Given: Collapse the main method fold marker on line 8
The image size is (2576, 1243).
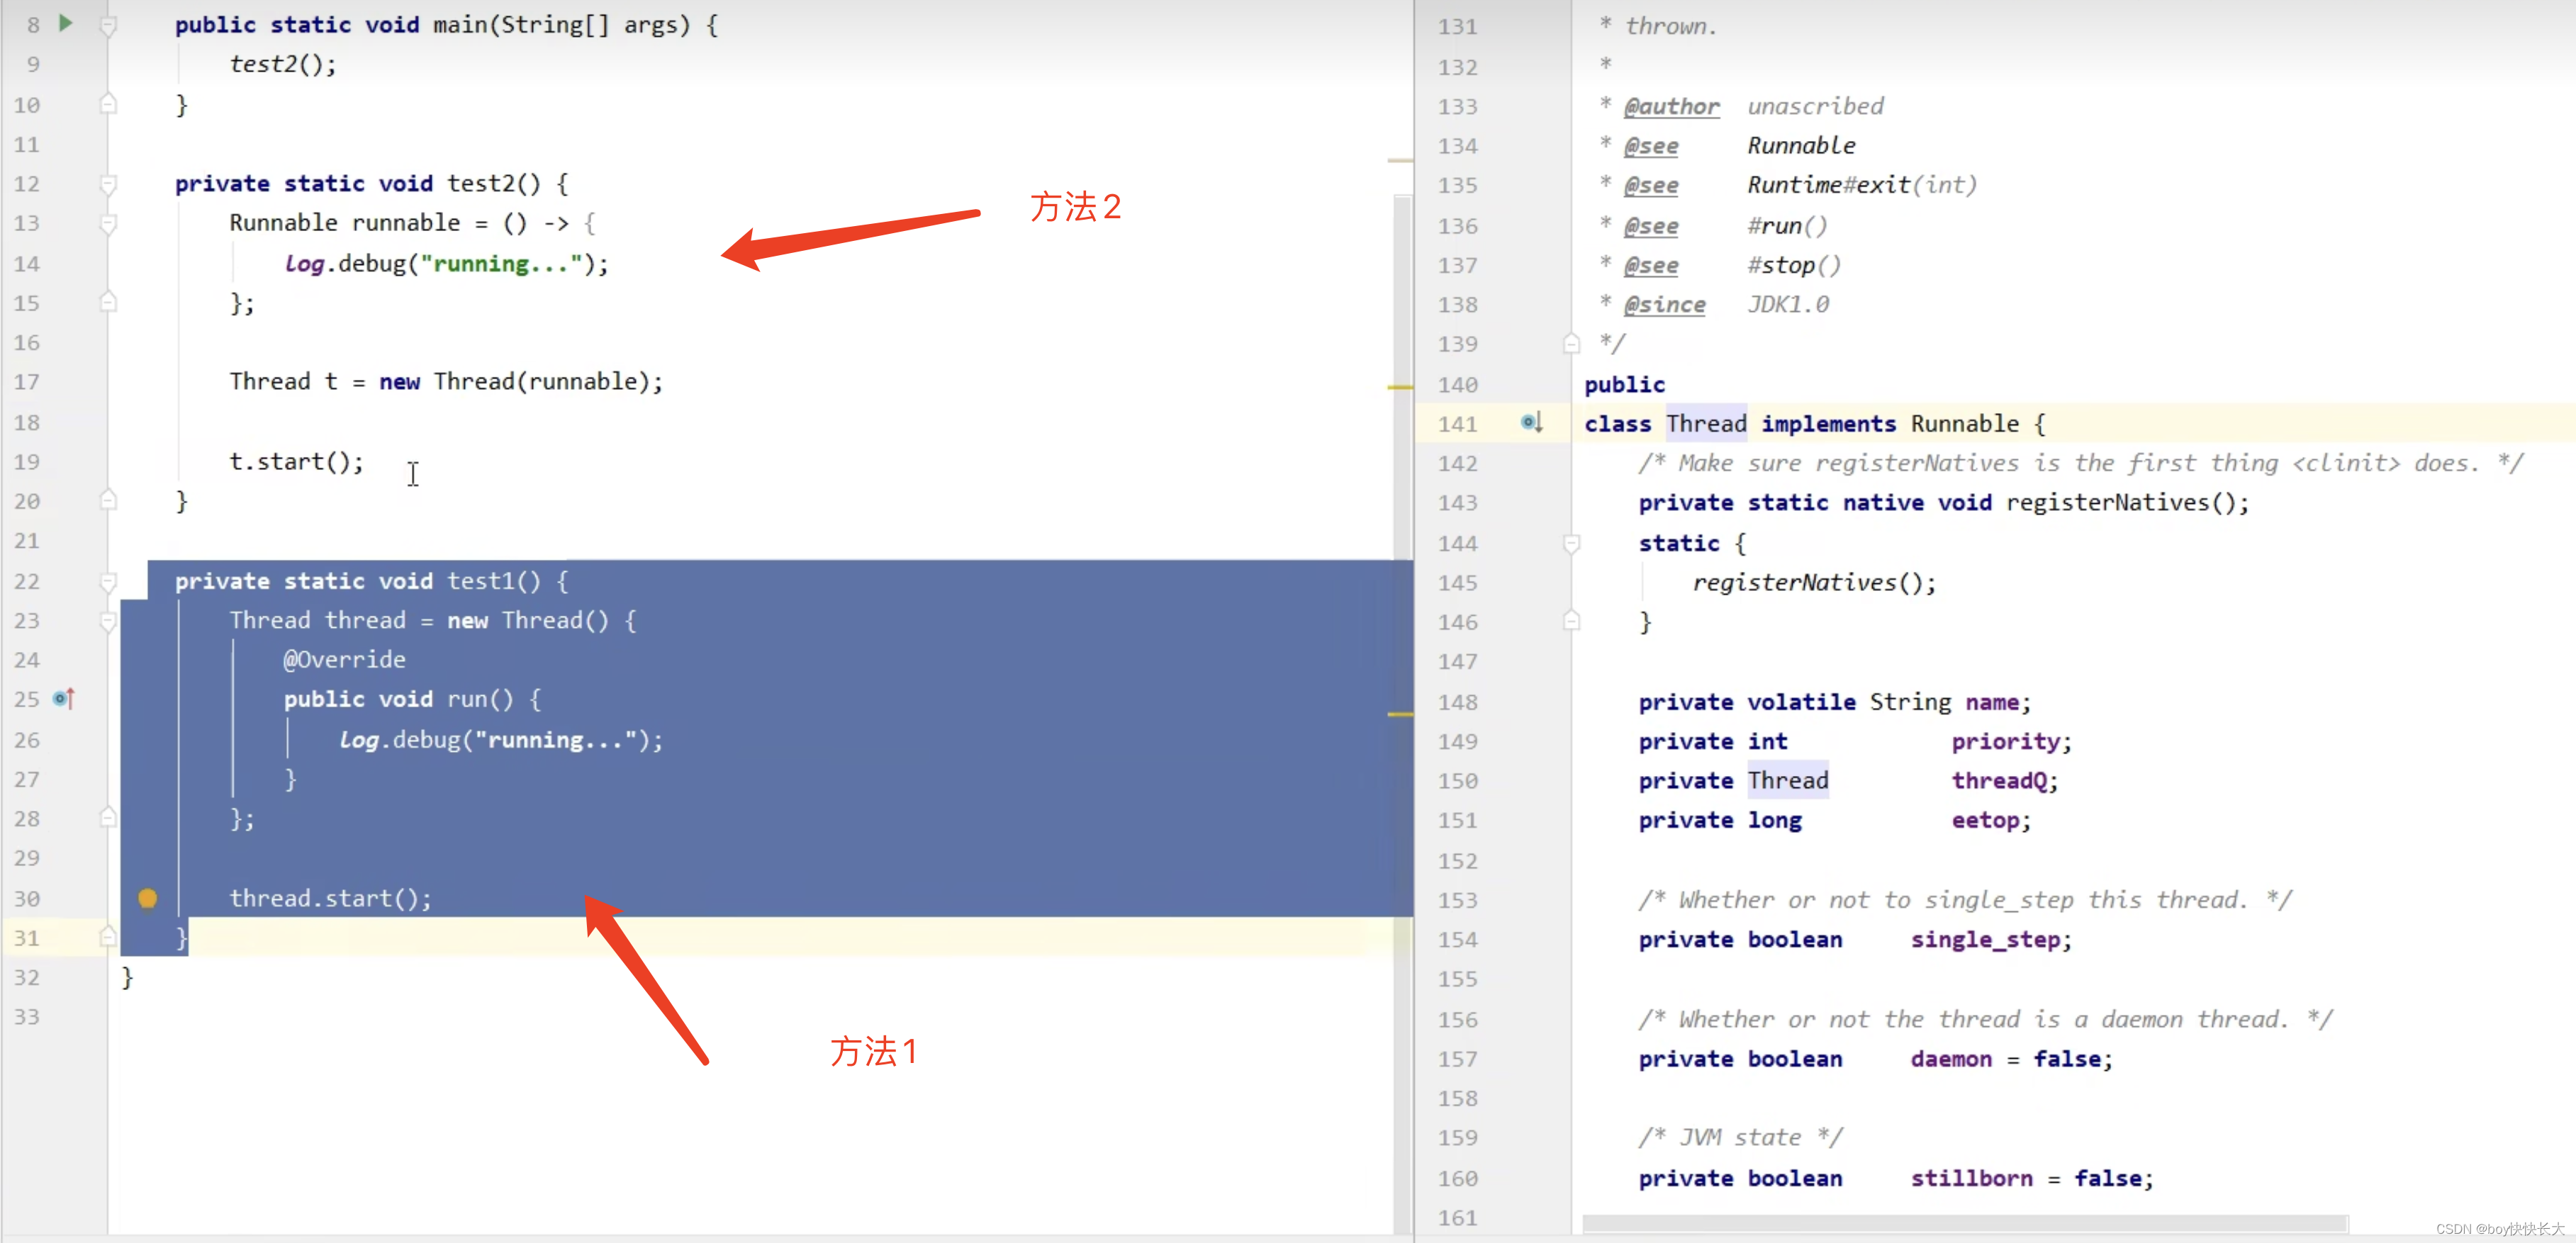Looking at the screenshot, I should click(108, 25).
